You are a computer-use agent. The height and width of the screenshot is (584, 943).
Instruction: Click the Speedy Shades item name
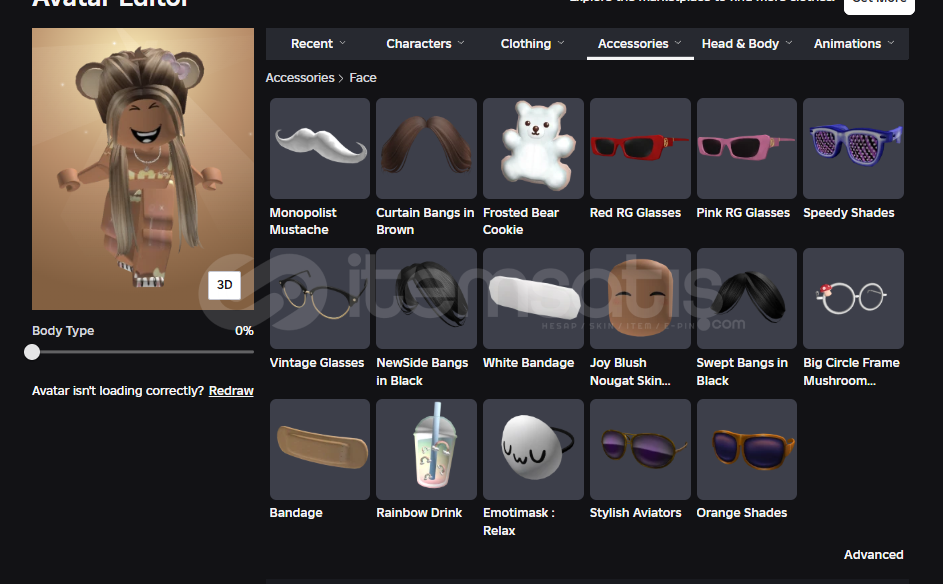tap(849, 212)
